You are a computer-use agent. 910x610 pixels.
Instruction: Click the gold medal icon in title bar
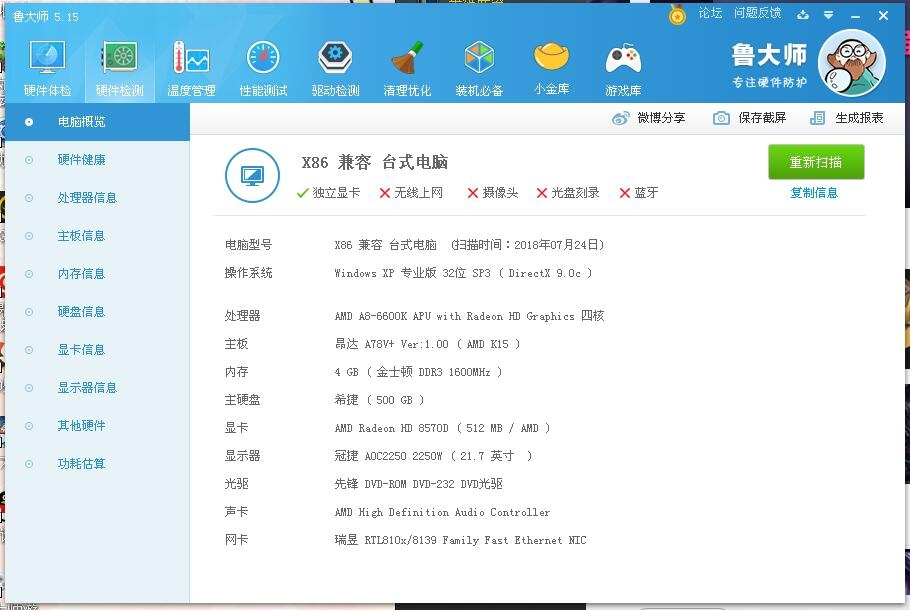677,15
